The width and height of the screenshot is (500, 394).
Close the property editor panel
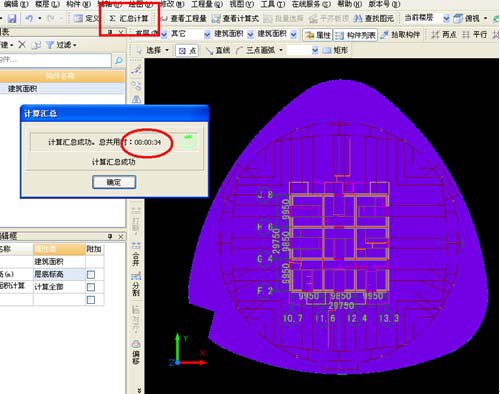[121, 236]
